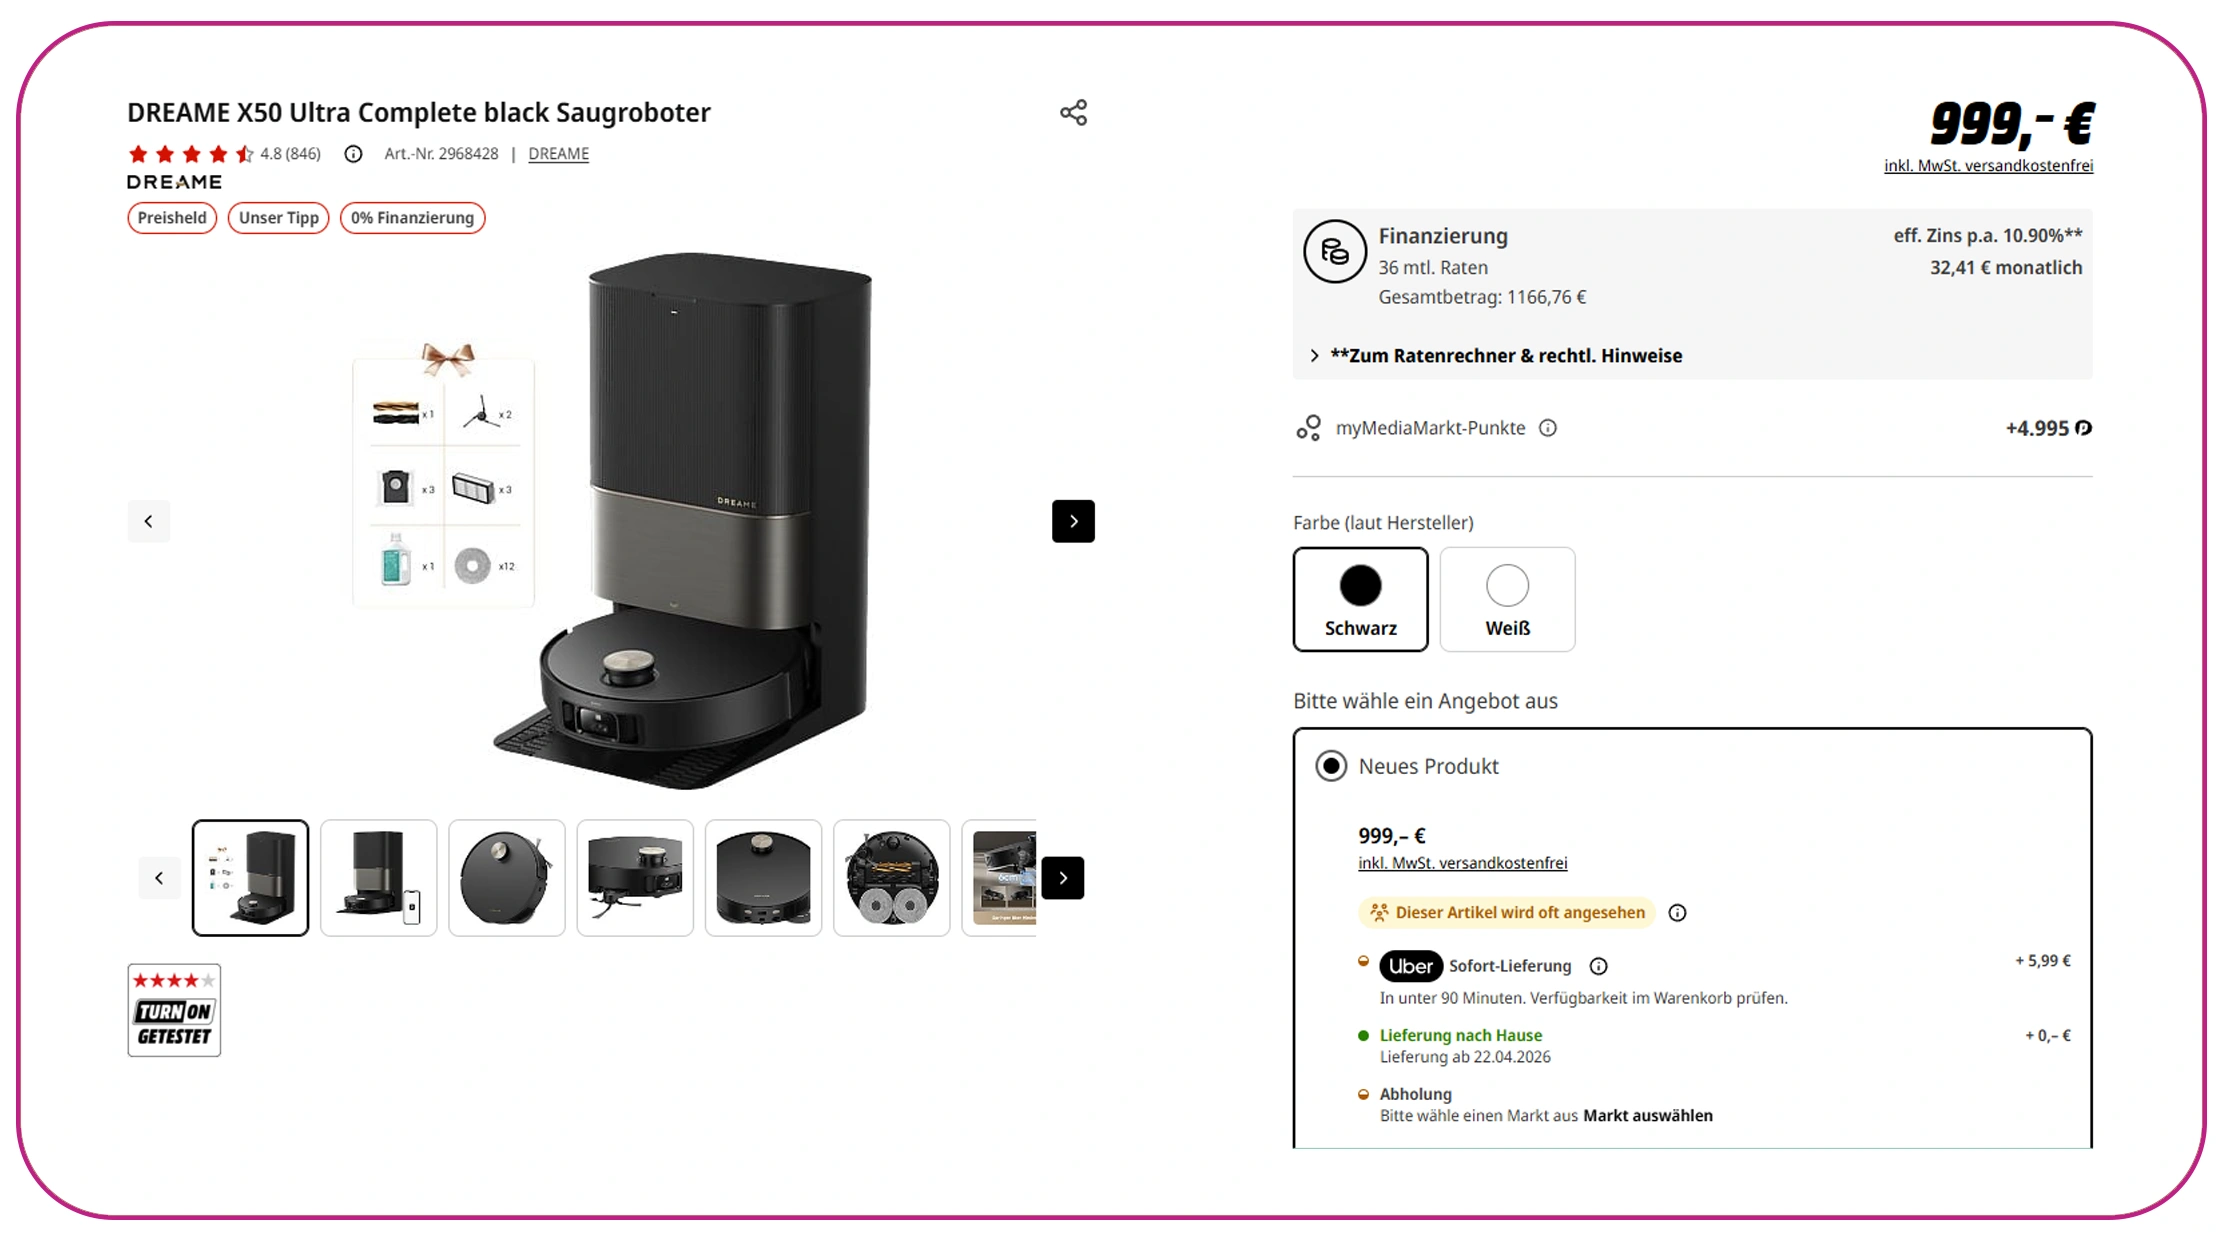The image size is (2223, 1240).
Task: Choose the Weiß color option
Action: [x=1507, y=599]
